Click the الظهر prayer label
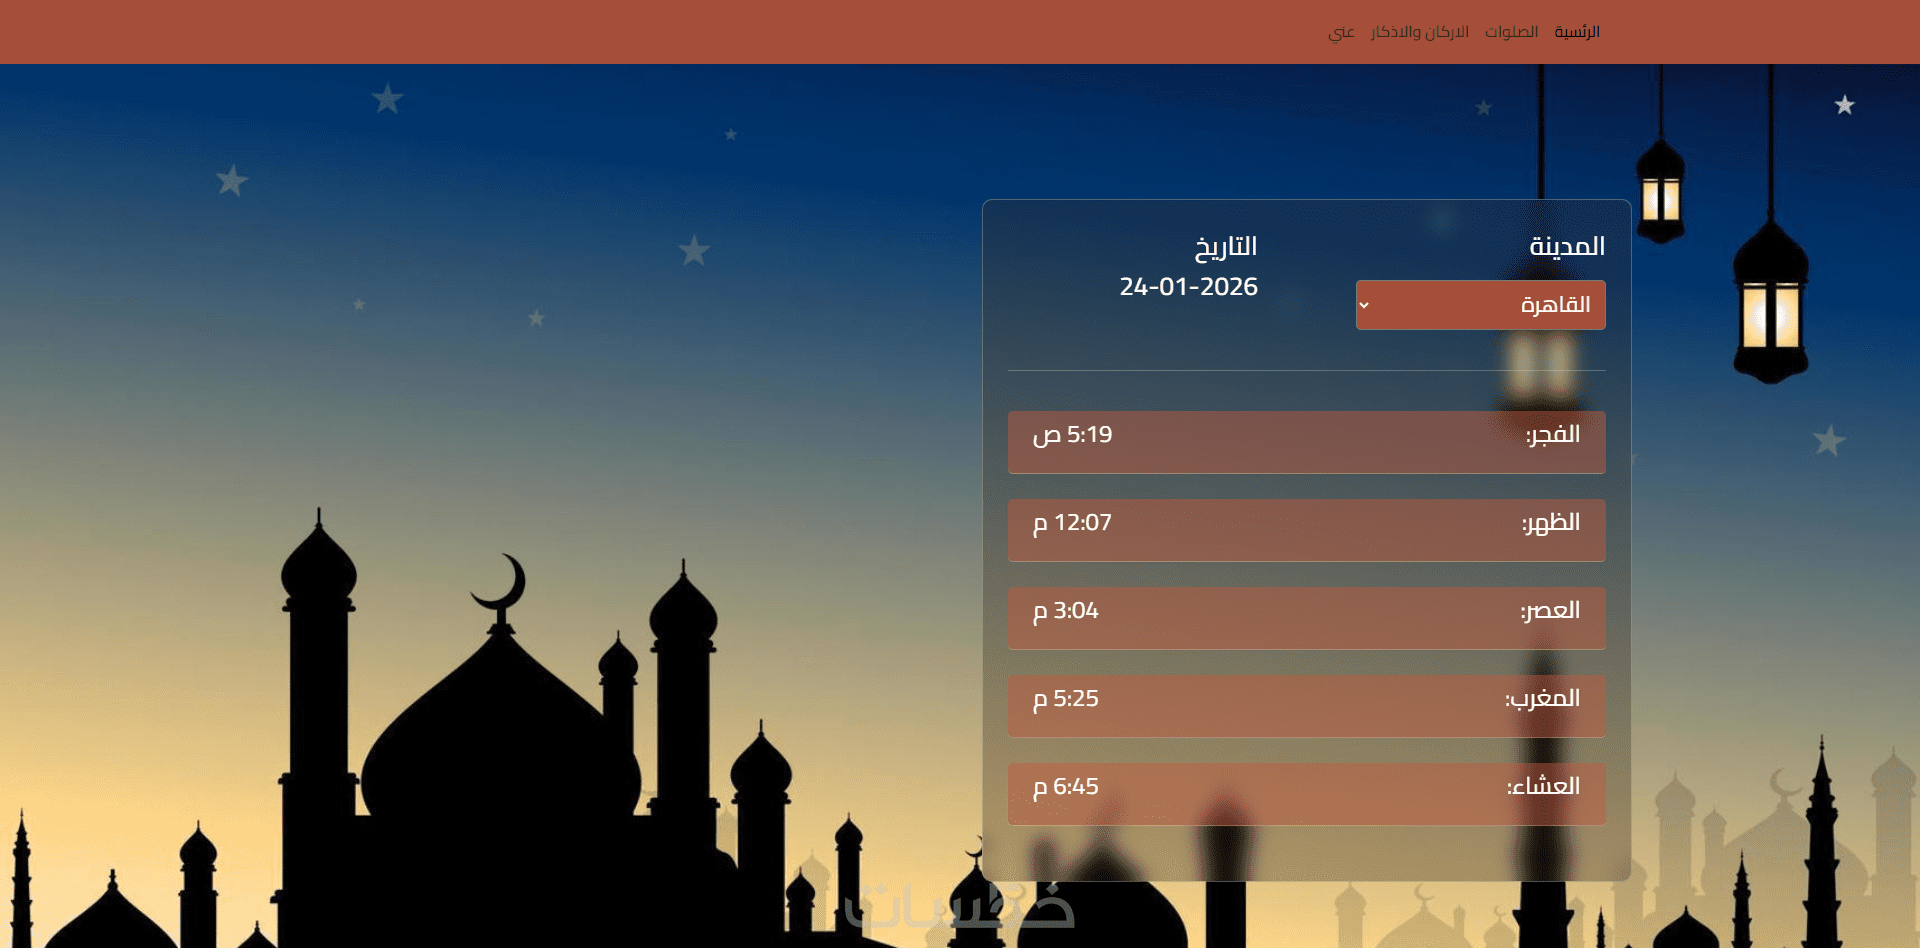 click(x=1551, y=523)
